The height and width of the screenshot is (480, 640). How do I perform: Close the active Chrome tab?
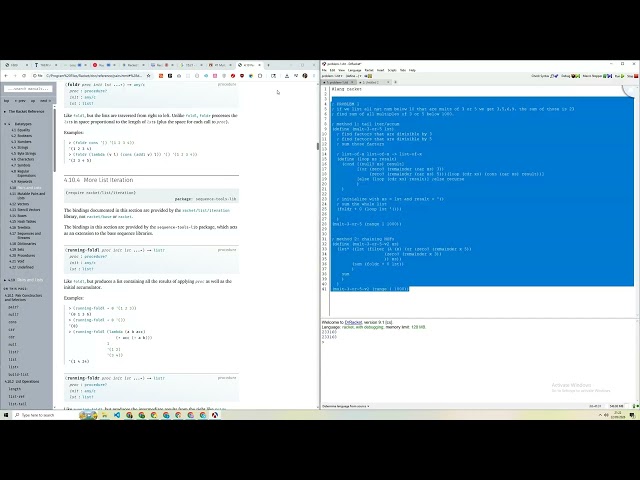coord(259,65)
